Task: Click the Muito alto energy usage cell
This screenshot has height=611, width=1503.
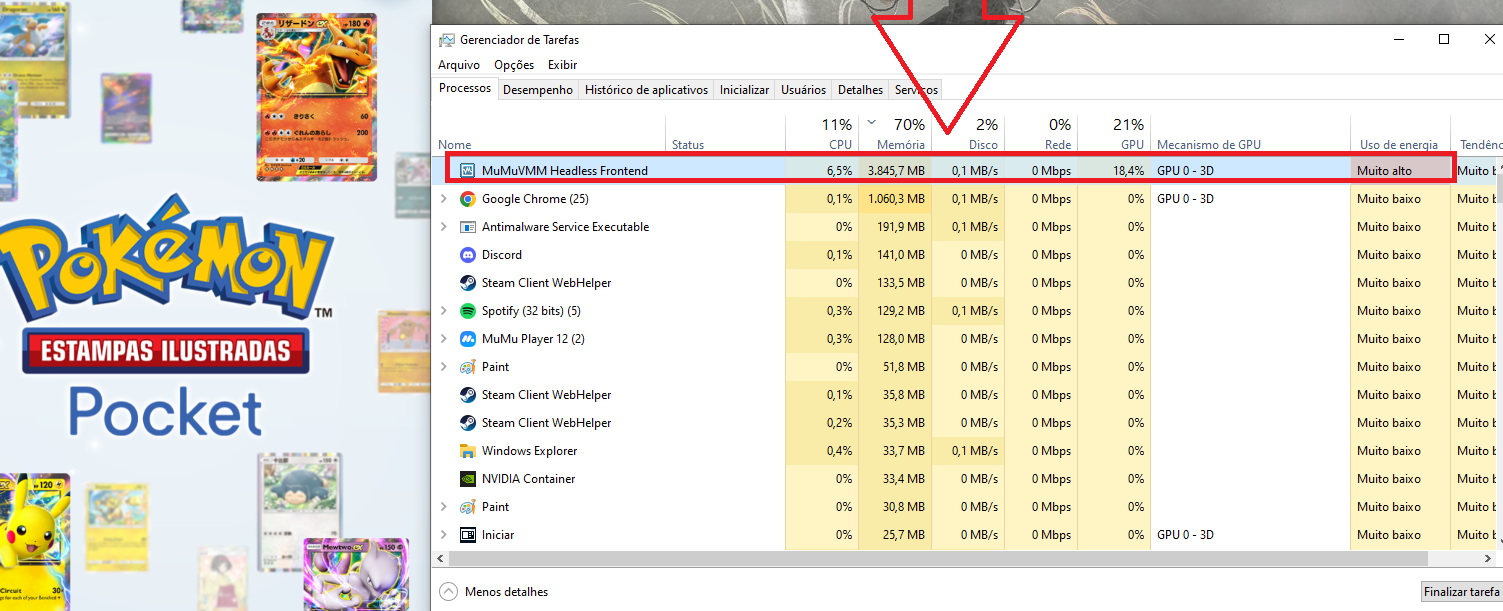Action: click(1400, 171)
